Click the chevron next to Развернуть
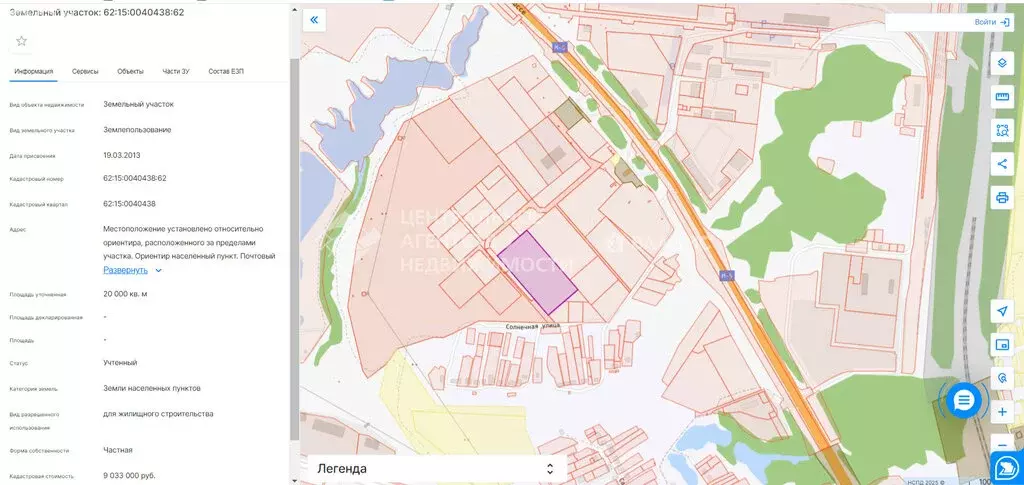The image size is (1024, 485). point(158,270)
